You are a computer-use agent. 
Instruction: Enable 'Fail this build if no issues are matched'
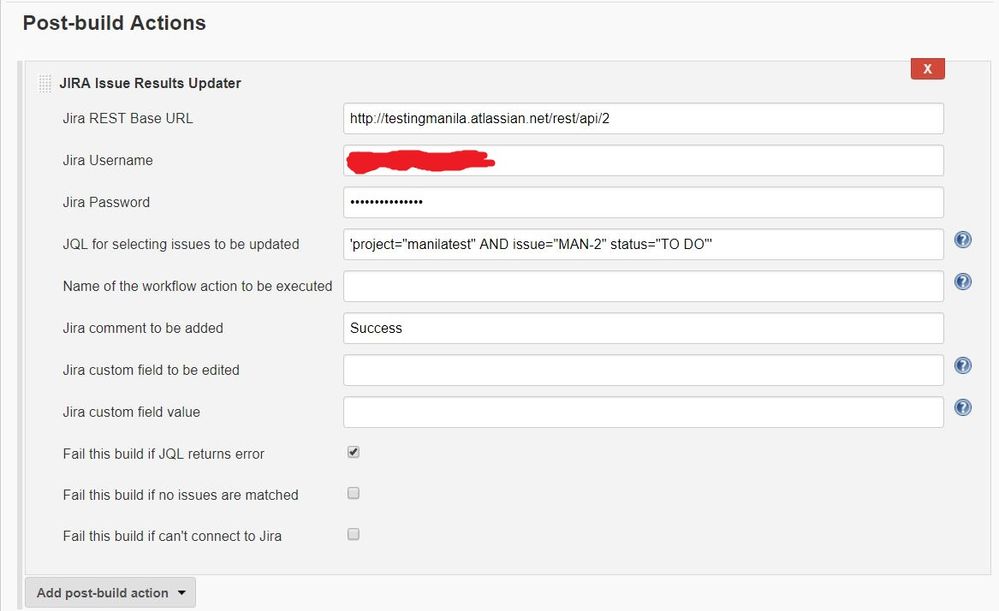pos(352,492)
